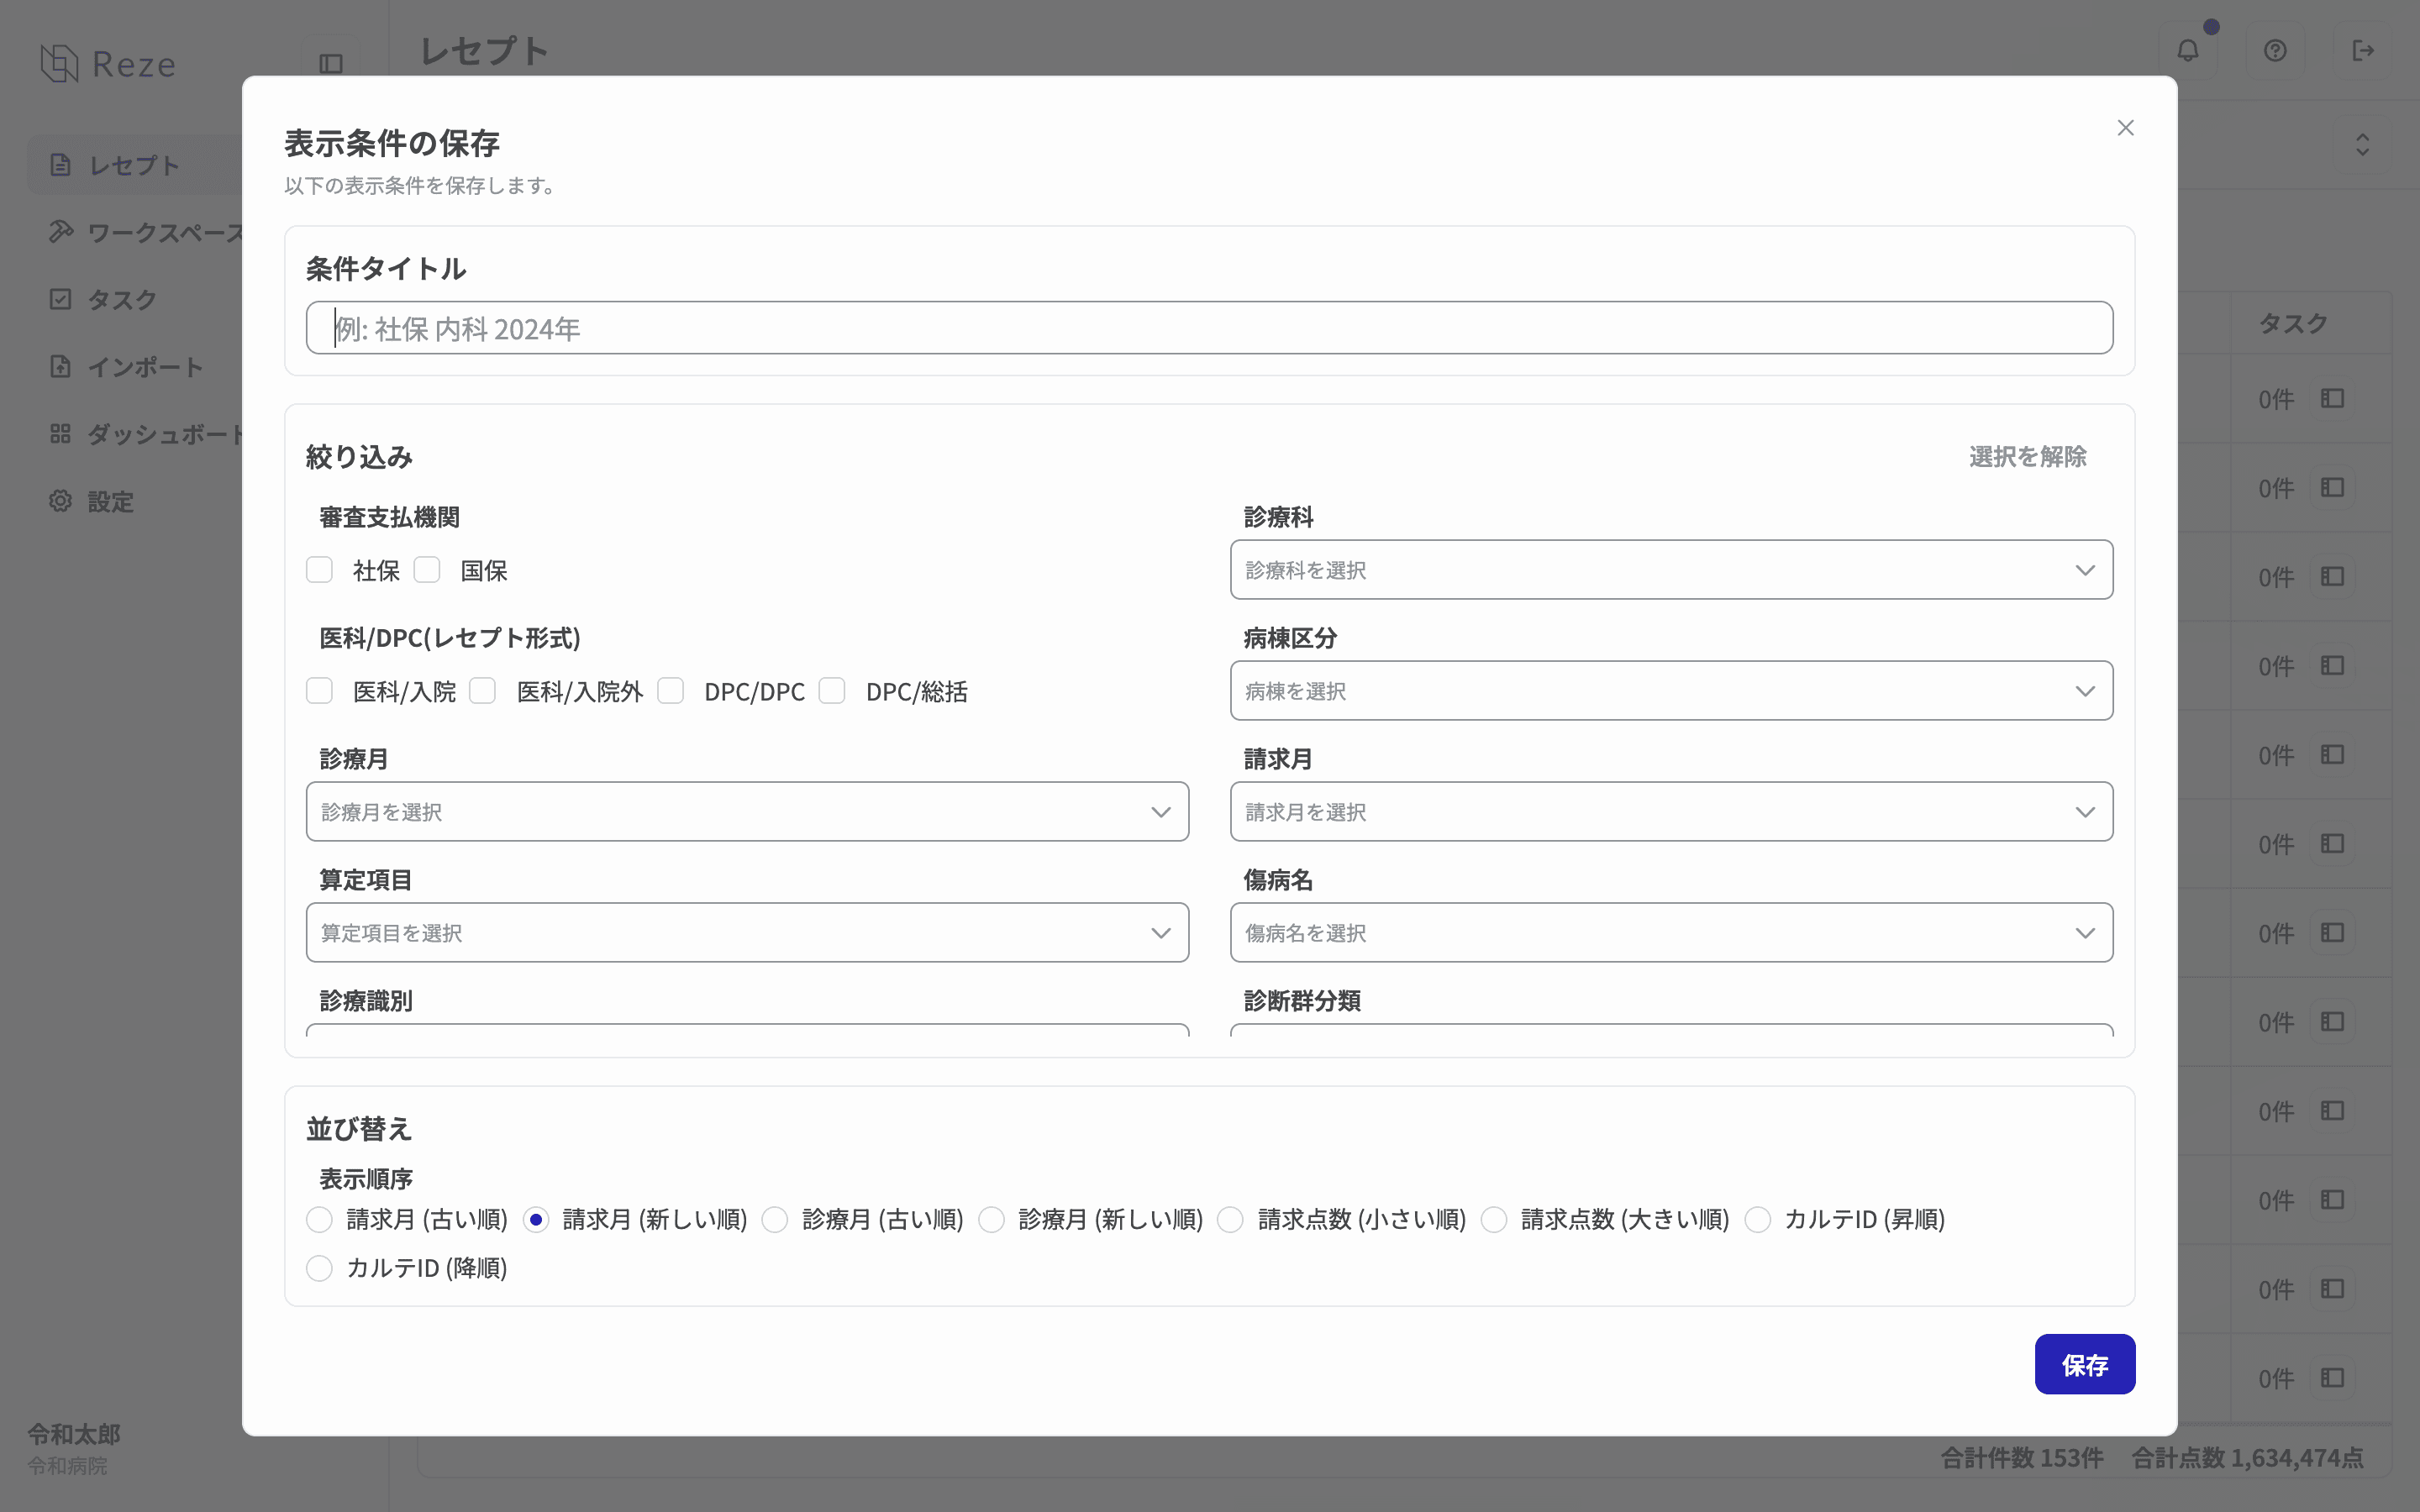Click the Reze logo icon
The image size is (2420, 1512).
click(x=59, y=63)
